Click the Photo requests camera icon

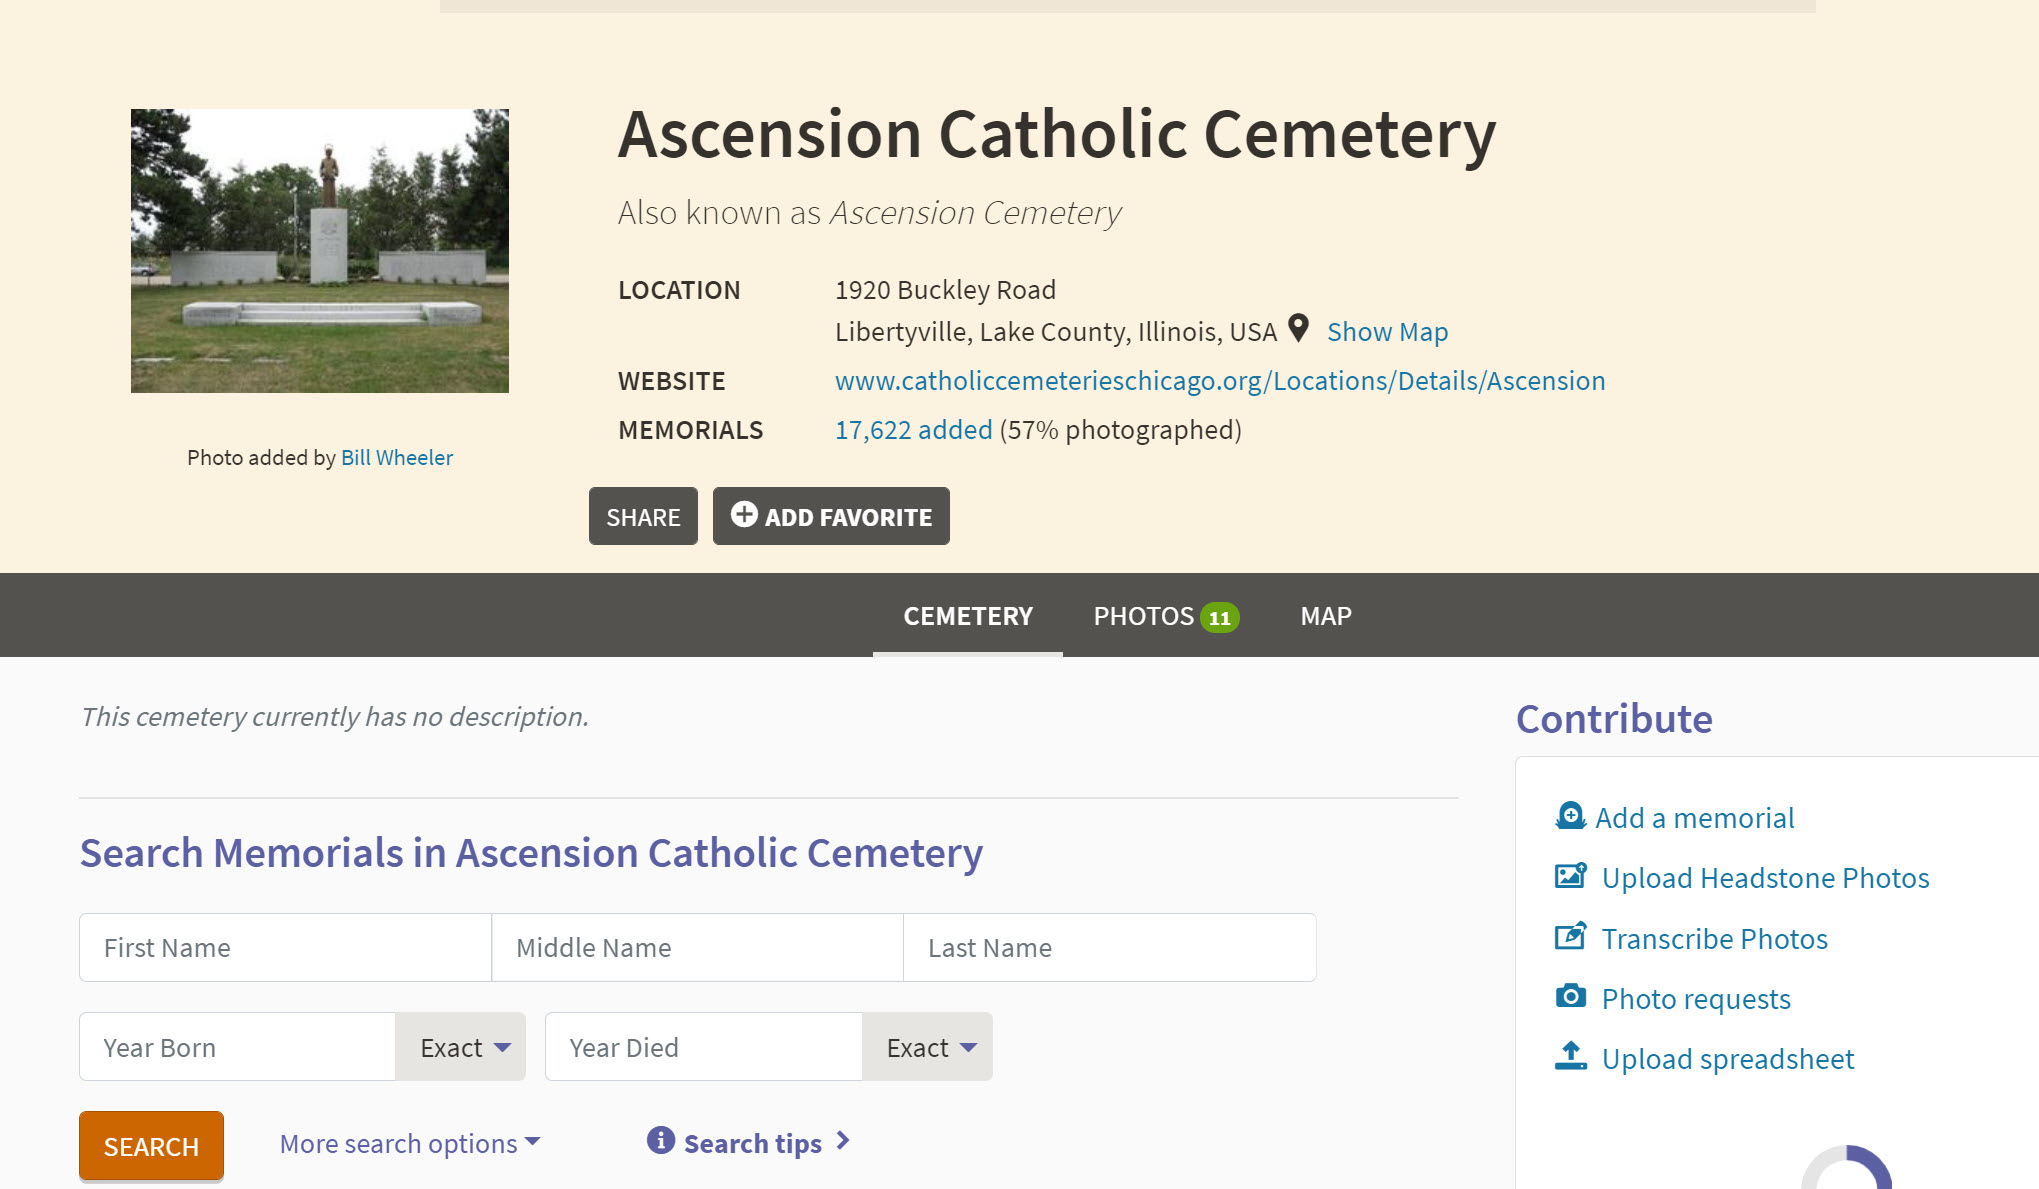[1570, 996]
